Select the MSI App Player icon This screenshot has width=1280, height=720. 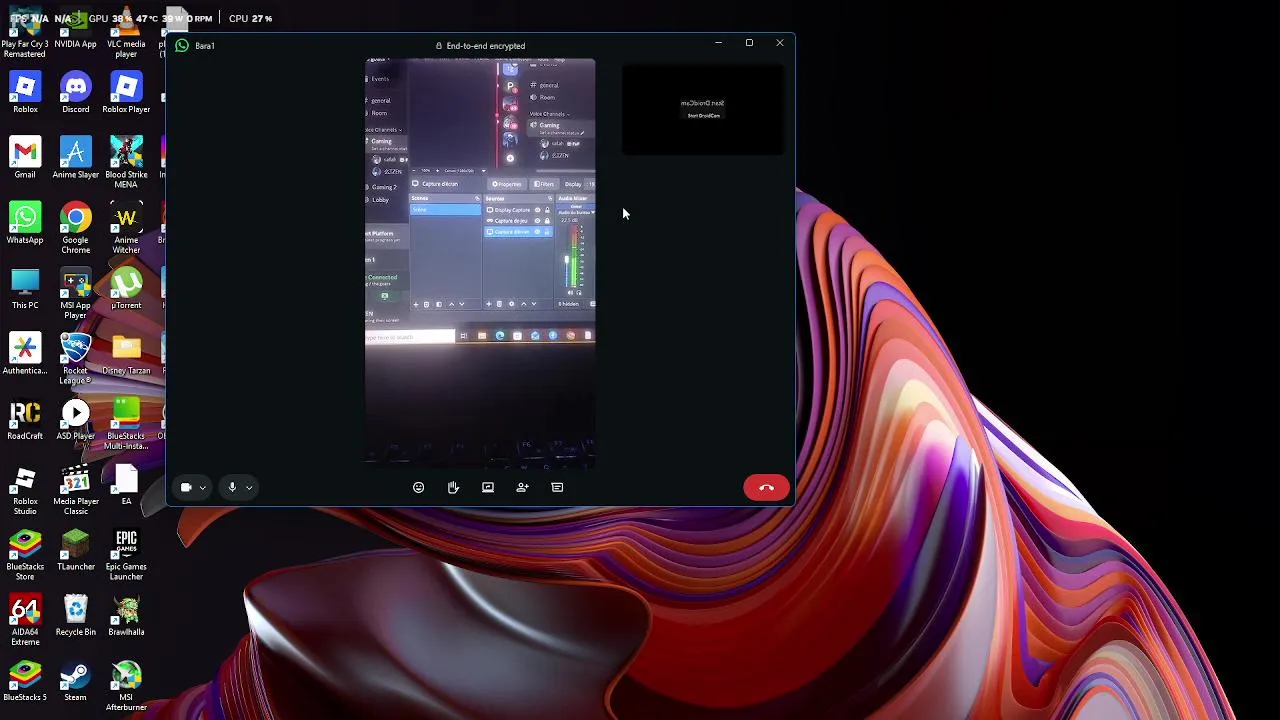[75, 293]
